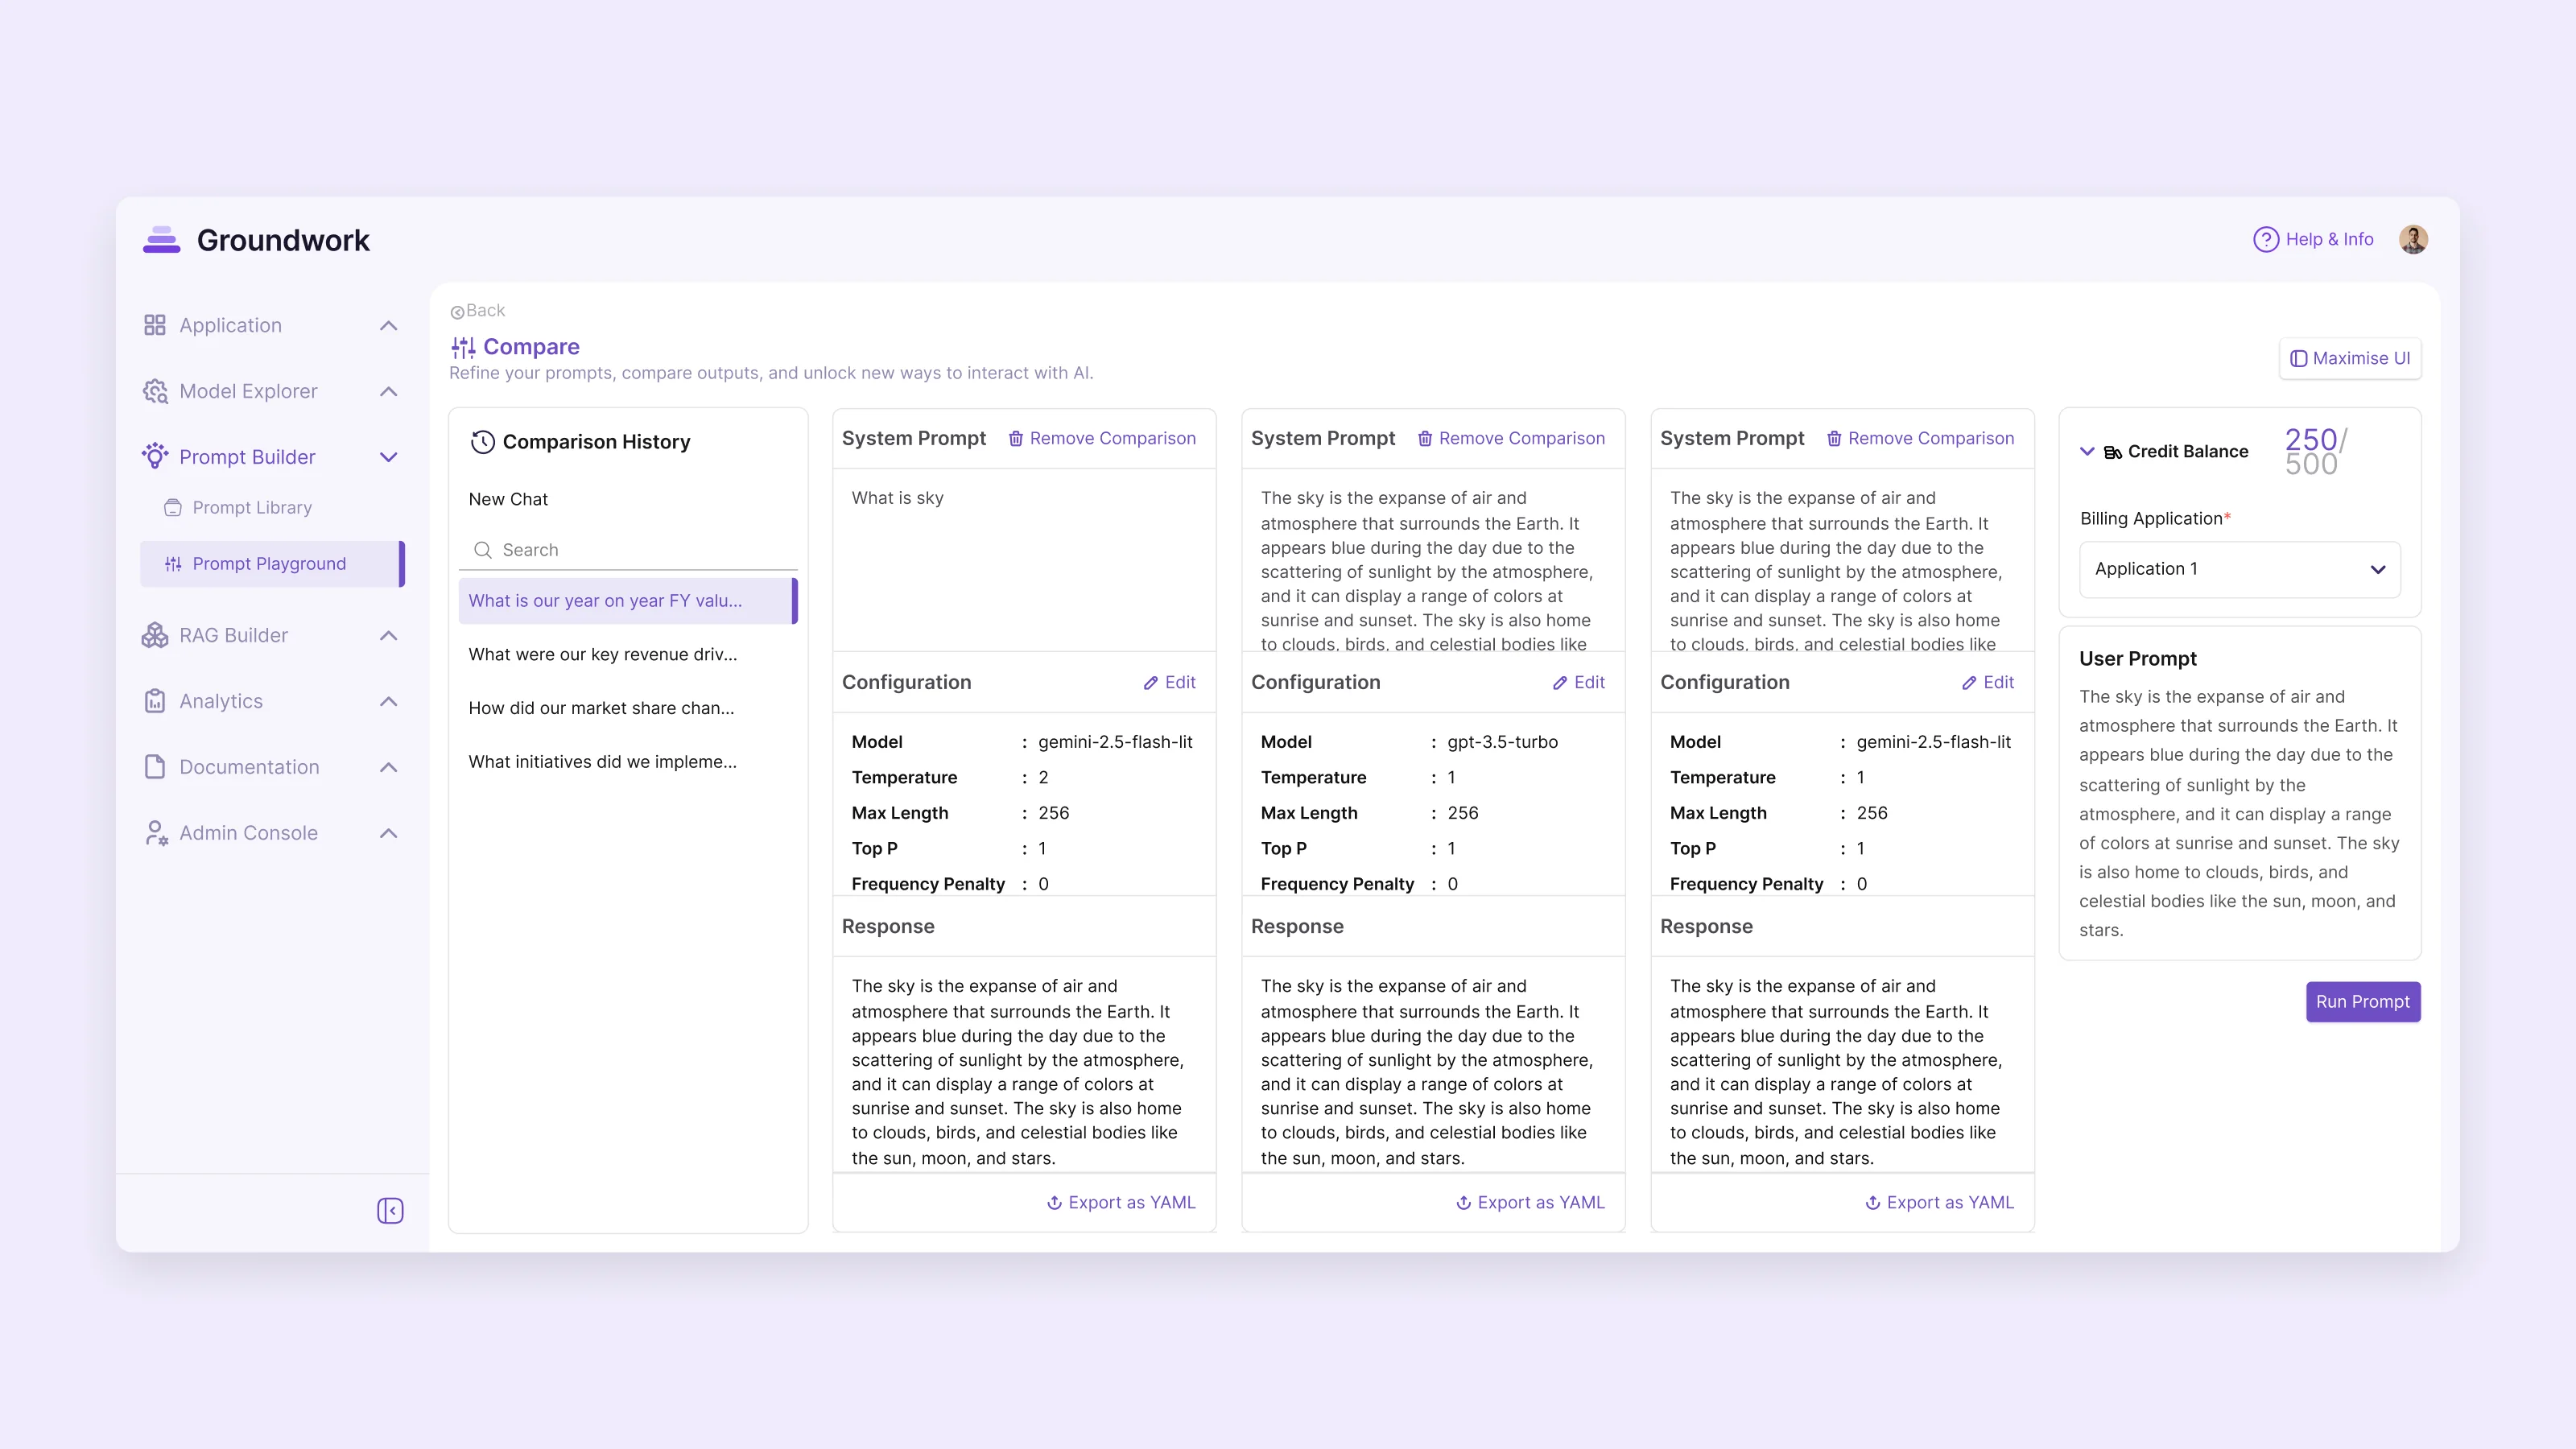This screenshot has width=2576, height=1449.
Task: Export third comparison as YAML
Action: (1939, 1203)
